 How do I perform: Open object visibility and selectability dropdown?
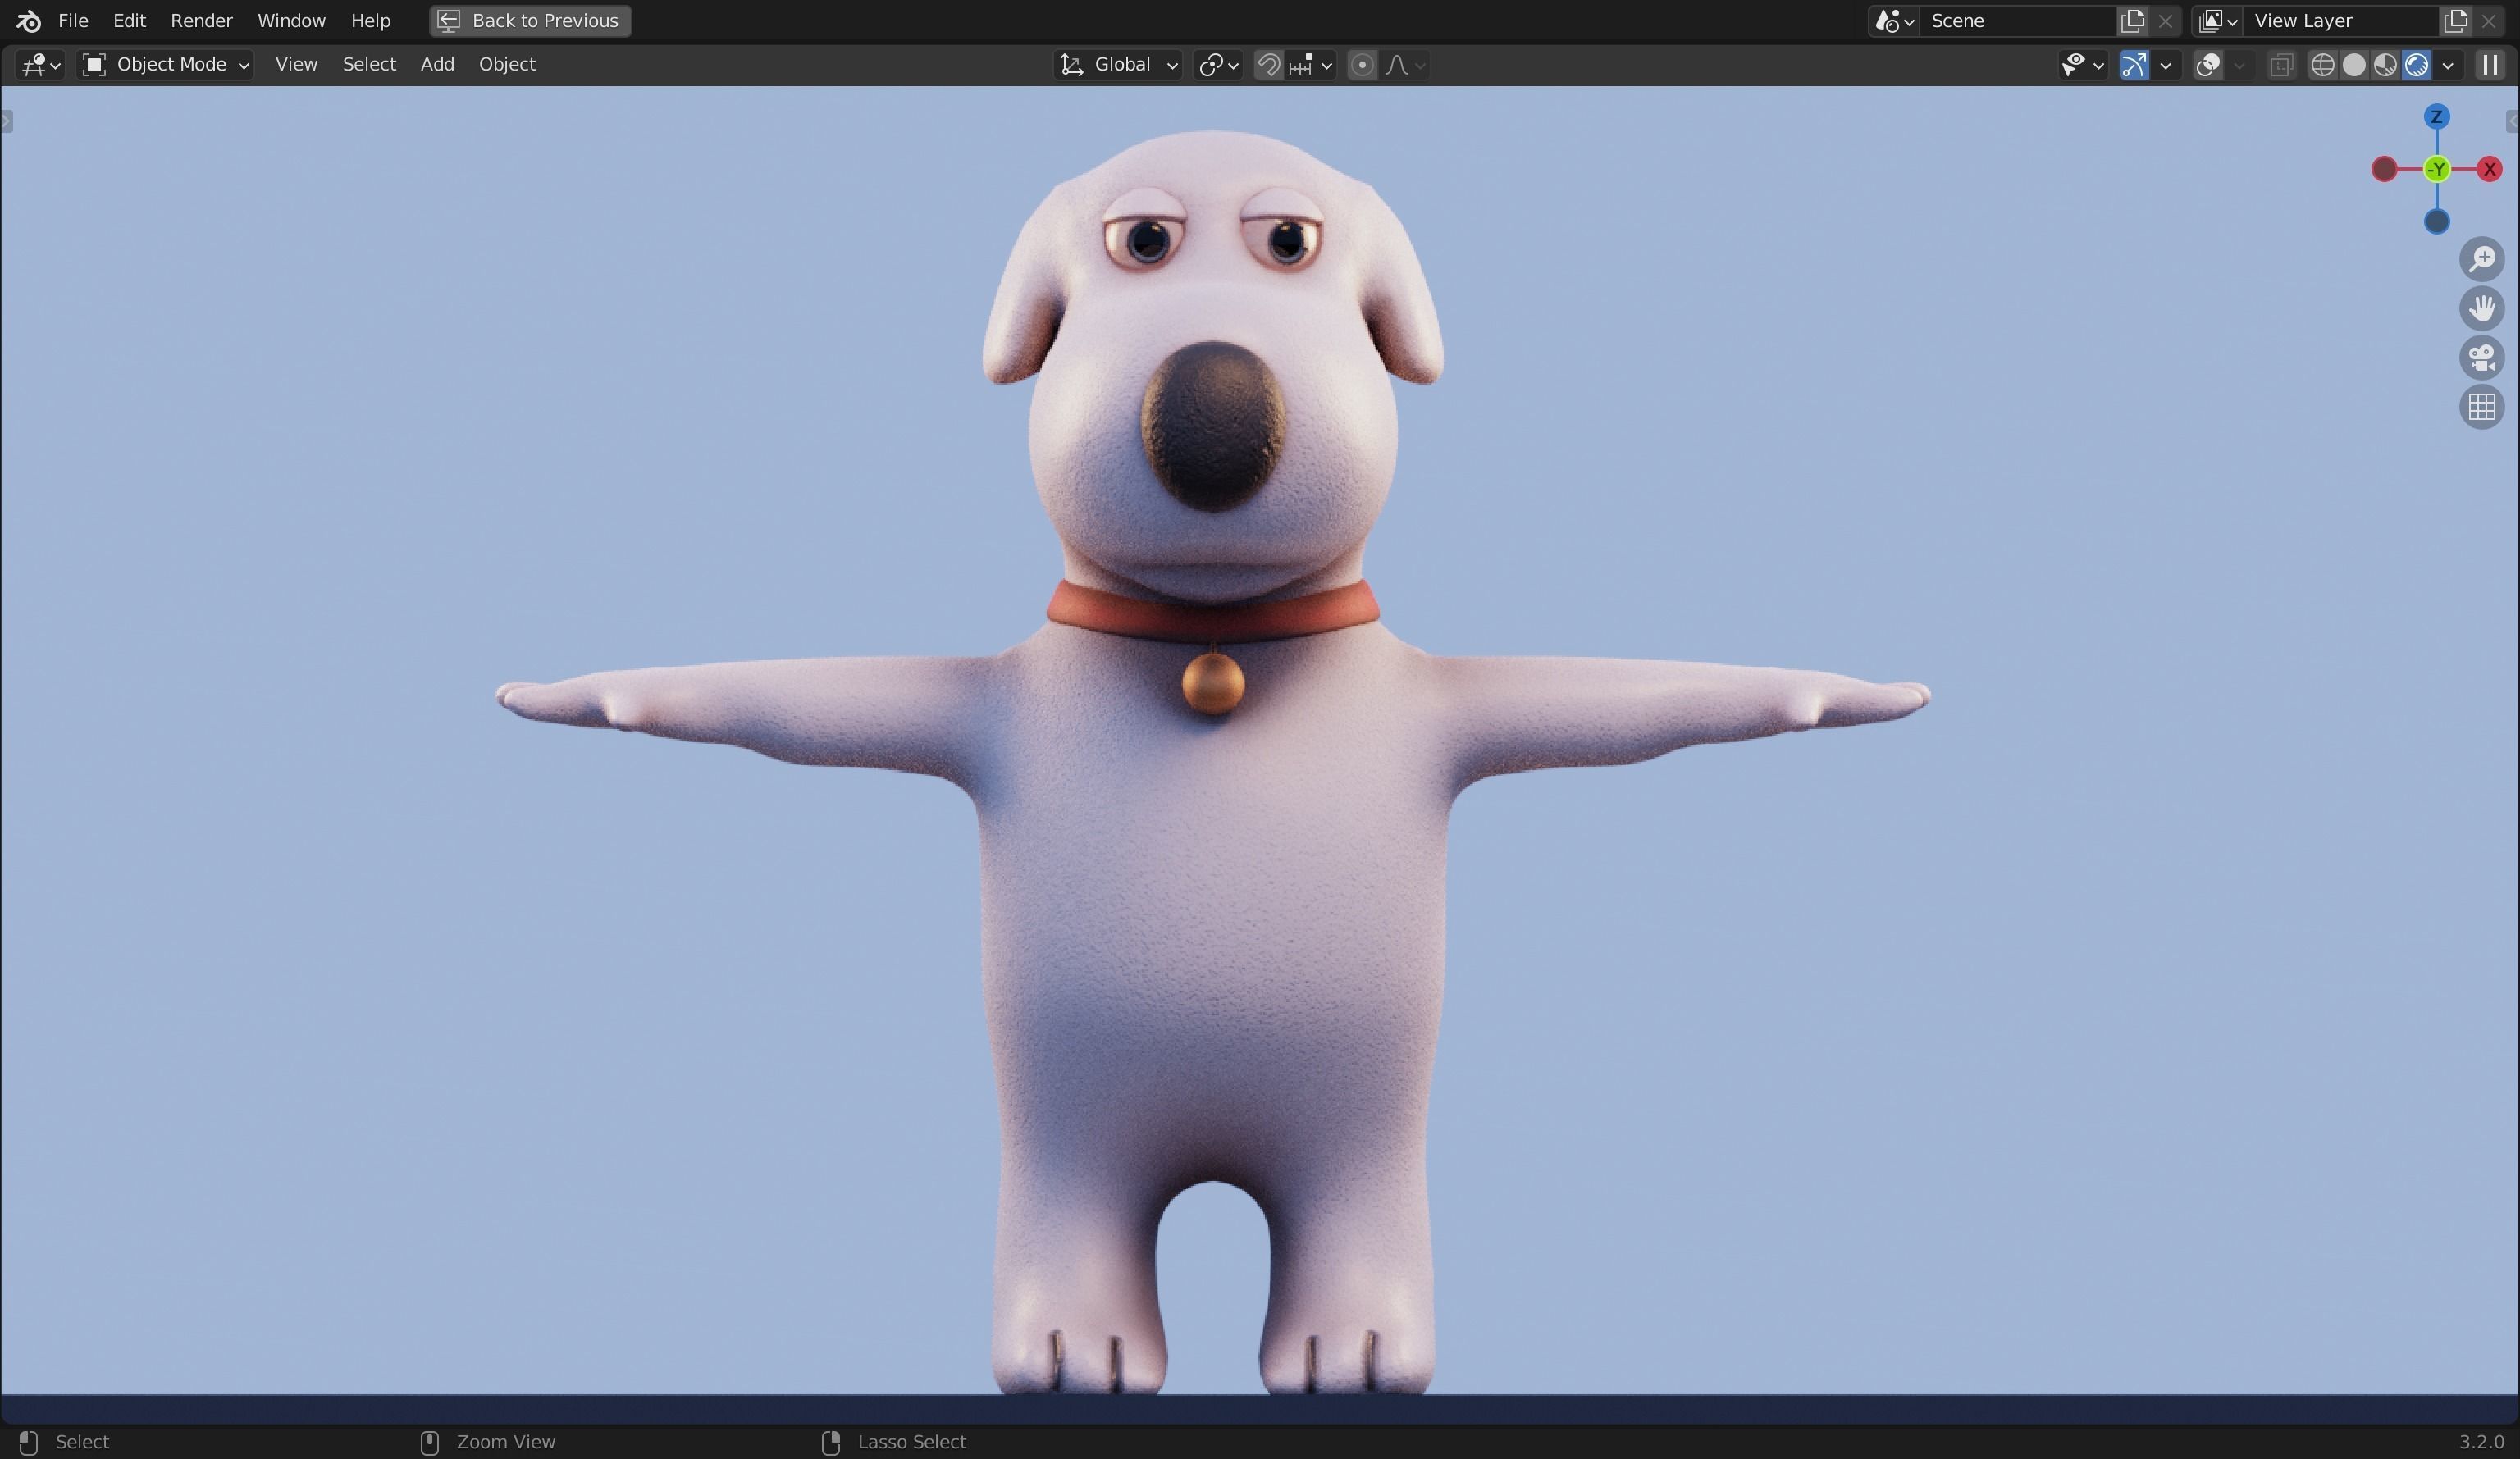coord(2082,65)
